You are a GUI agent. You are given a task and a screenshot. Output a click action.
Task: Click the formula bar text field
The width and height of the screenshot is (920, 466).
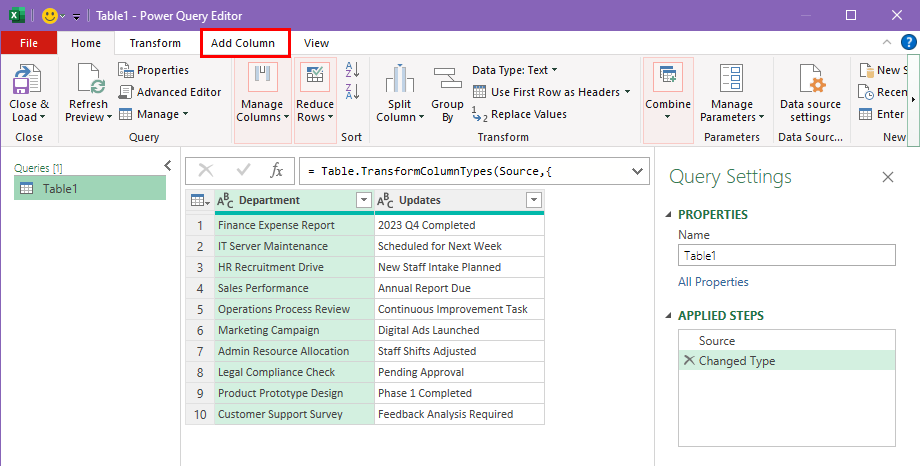click(x=464, y=171)
